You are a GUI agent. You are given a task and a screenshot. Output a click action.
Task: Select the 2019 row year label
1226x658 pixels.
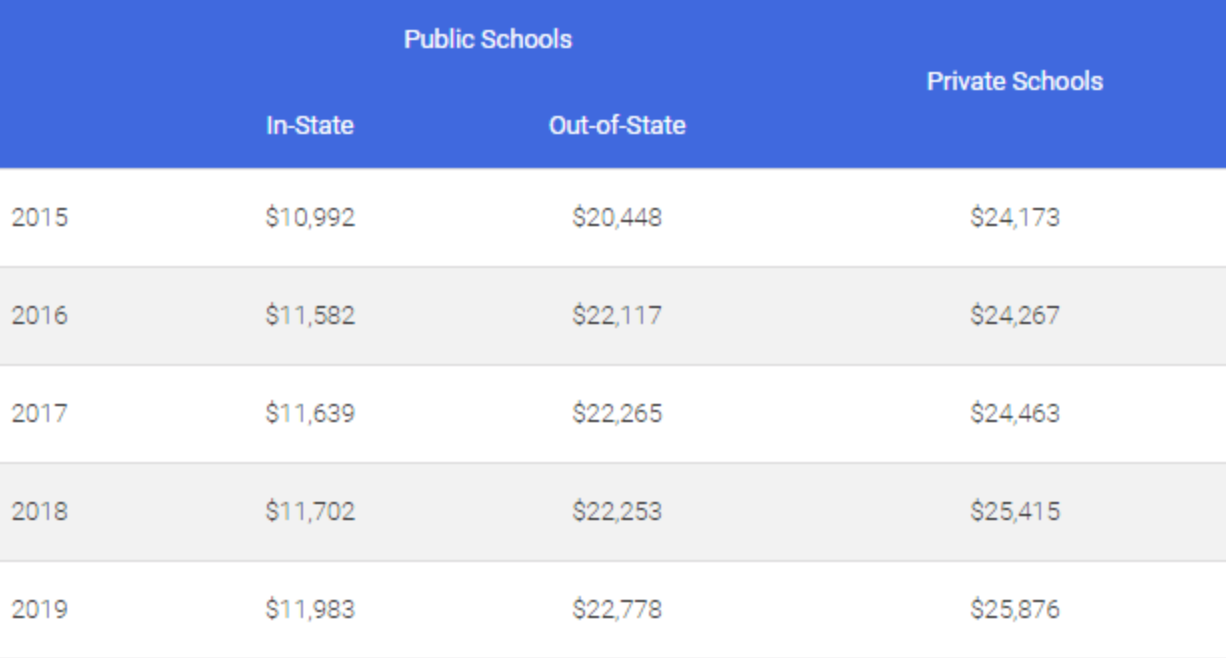point(40,609)
